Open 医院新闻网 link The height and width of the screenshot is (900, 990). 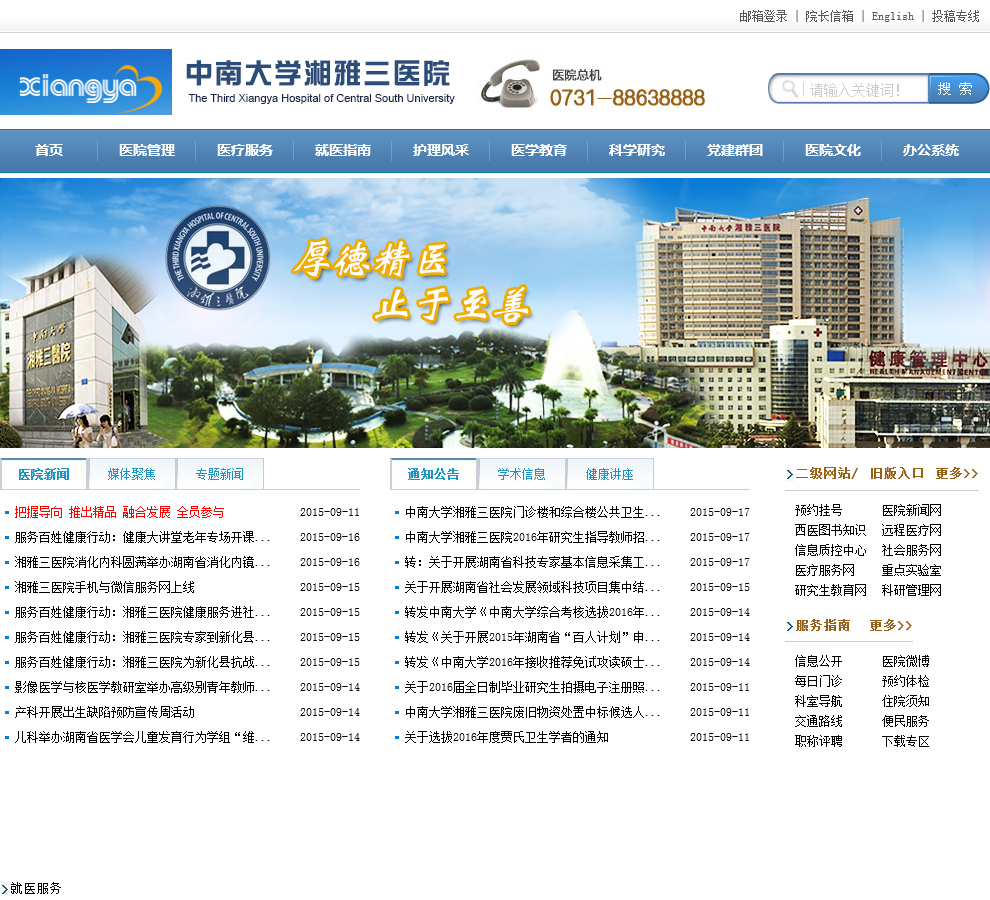(912, 510)
